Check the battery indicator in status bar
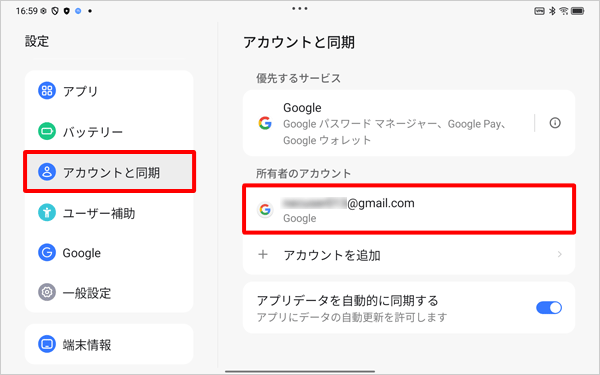 click(577, 11)
